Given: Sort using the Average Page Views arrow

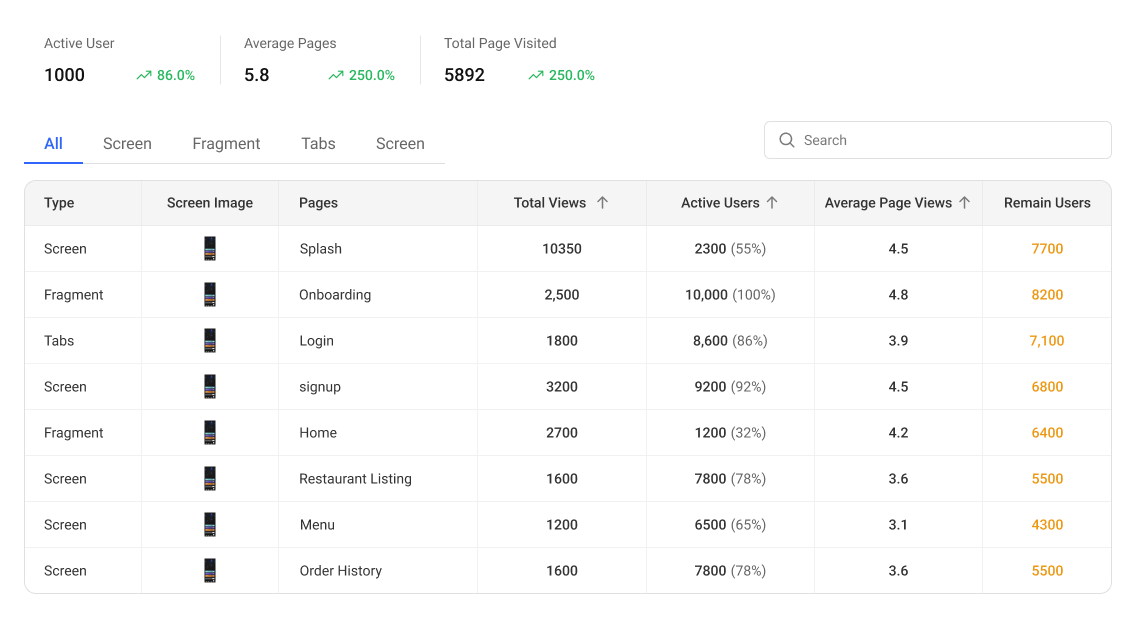Looking at the screenshot, I should click(x=964, y=203).
